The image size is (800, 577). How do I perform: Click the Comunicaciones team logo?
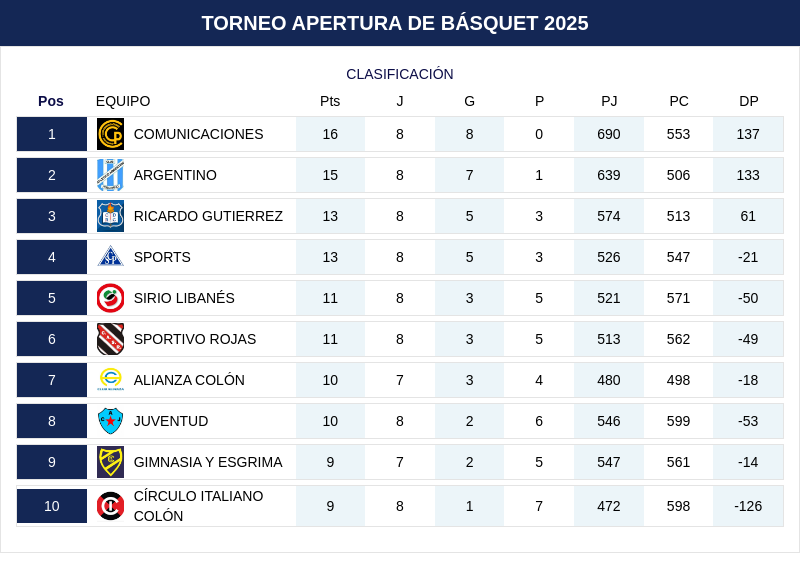(110, 134)
